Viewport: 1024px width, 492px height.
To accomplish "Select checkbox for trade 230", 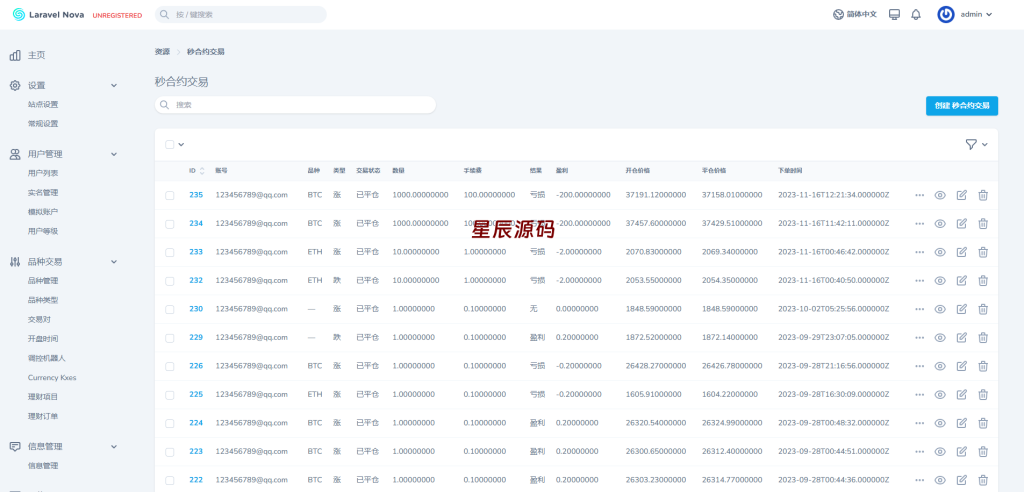I will pos(170,310).
